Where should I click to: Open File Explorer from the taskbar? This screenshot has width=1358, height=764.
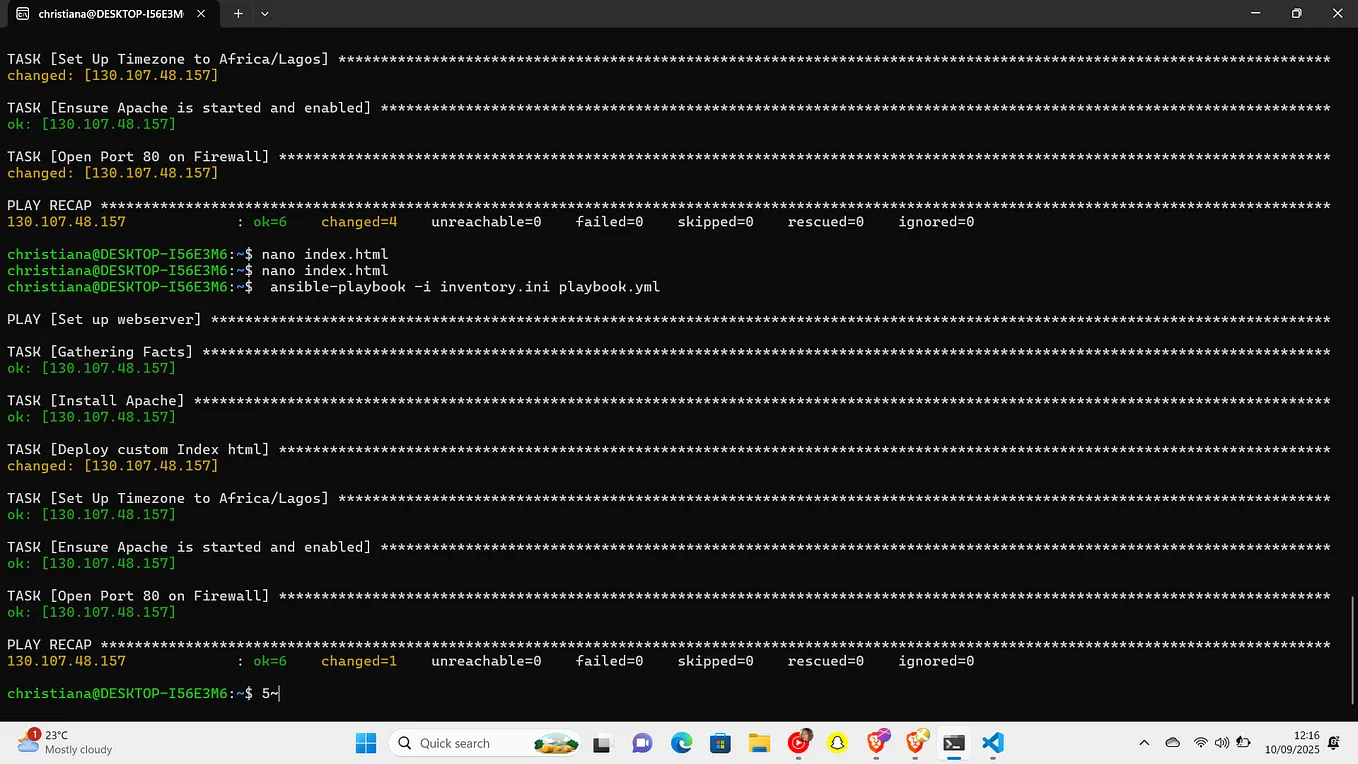tap(759, 743)
